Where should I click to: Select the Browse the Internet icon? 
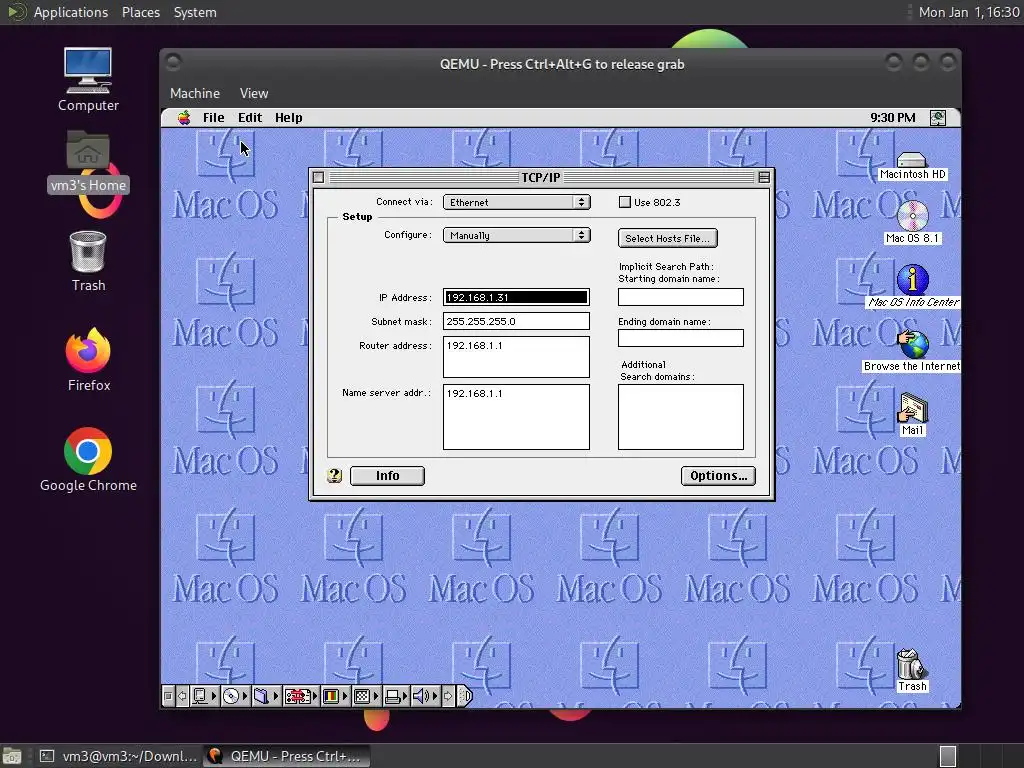[912, 351]
